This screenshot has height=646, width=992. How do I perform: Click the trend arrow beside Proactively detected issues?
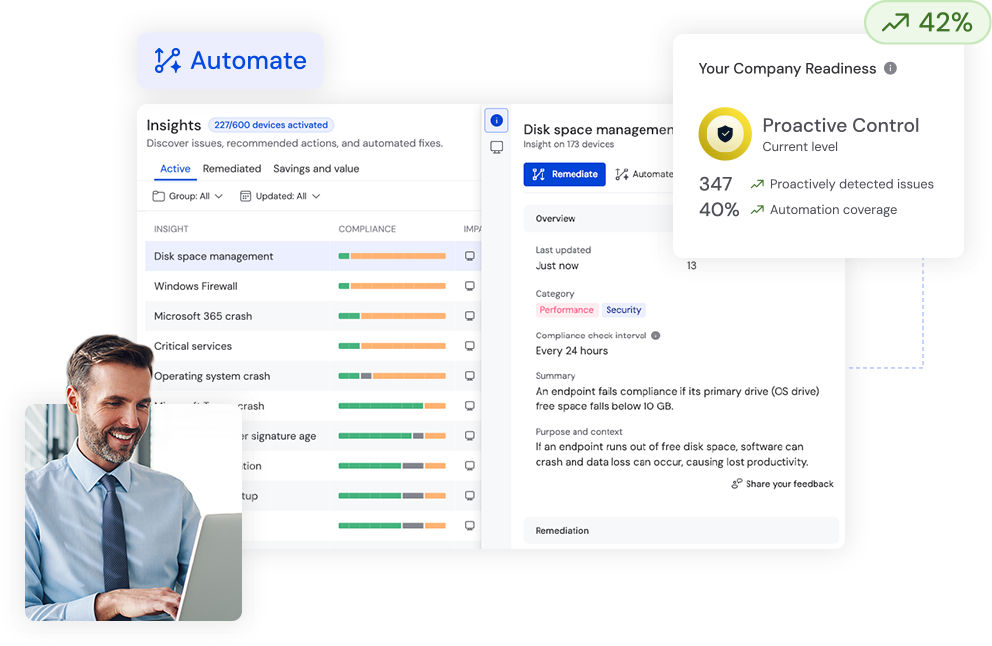pyautogui.click(x=757, y=184)
